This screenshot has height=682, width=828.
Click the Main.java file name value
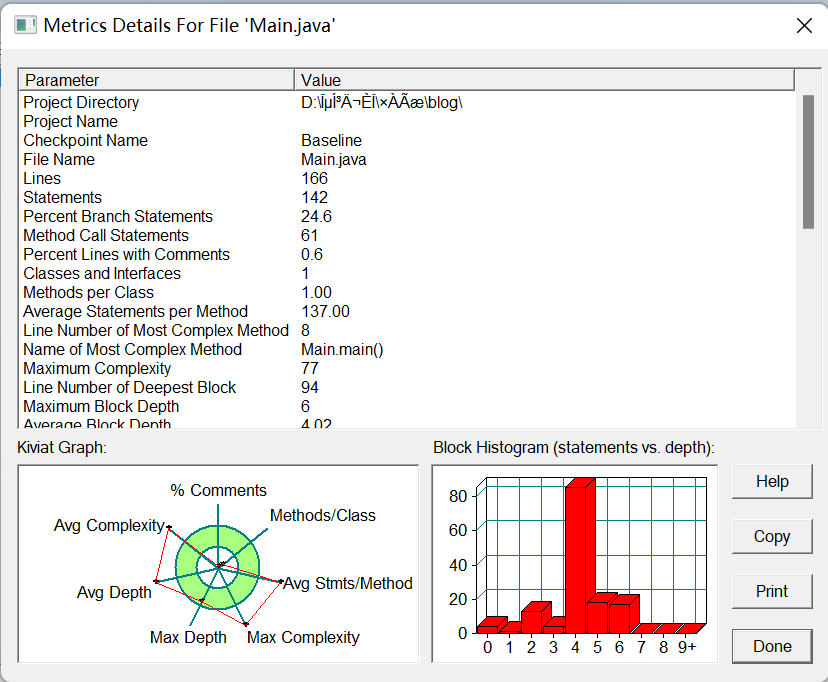pos(333,159)
